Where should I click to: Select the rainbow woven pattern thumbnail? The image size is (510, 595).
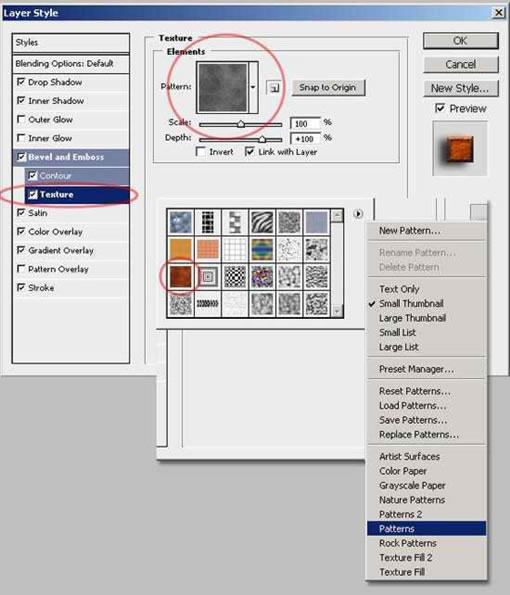click(262, 249)
